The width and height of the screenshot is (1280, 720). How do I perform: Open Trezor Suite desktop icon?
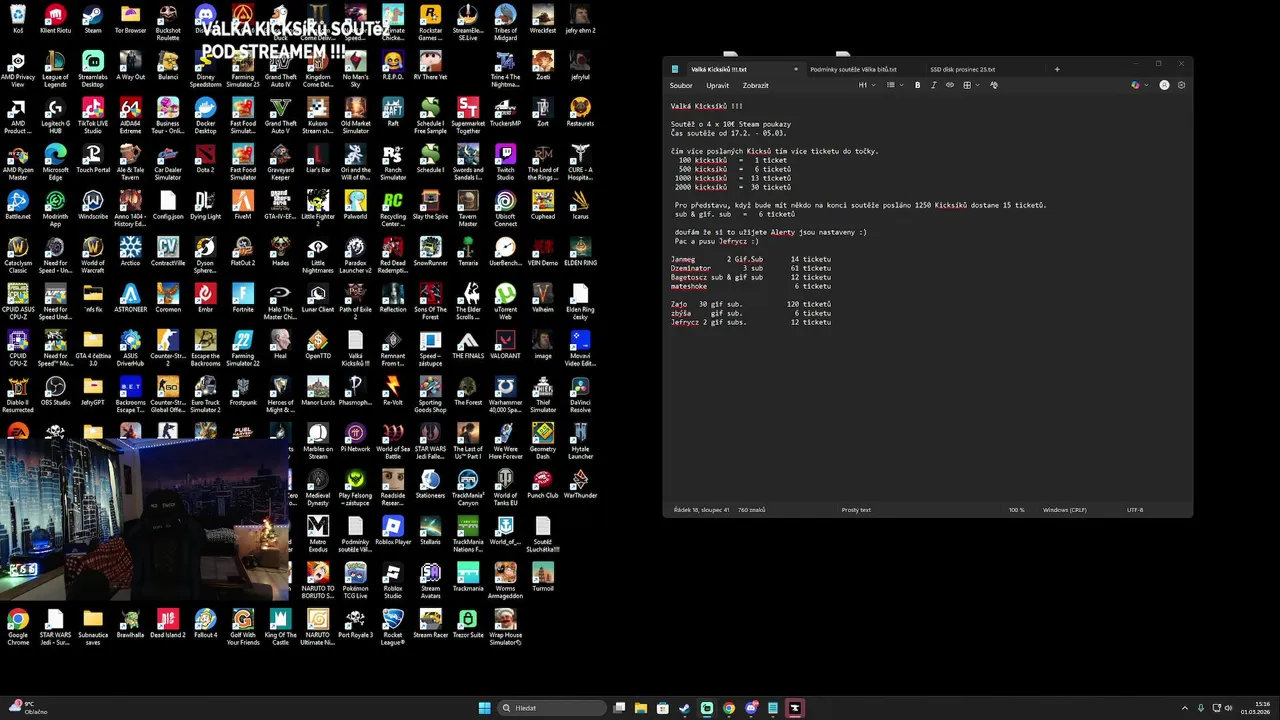[x=468, y=624]
